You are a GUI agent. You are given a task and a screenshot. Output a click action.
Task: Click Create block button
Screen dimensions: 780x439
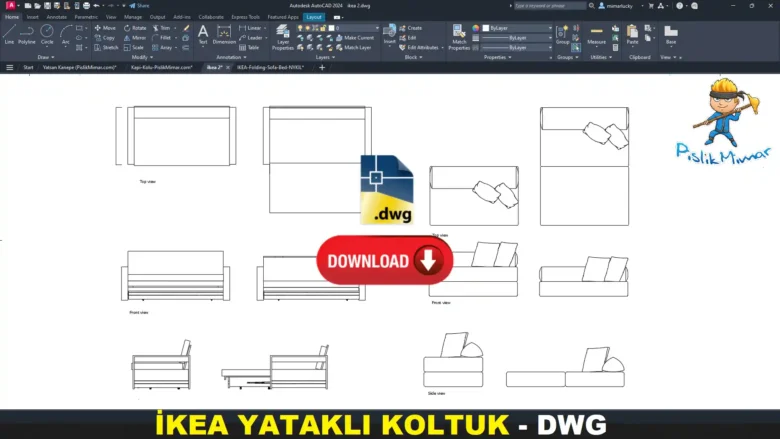click(410, 28)
